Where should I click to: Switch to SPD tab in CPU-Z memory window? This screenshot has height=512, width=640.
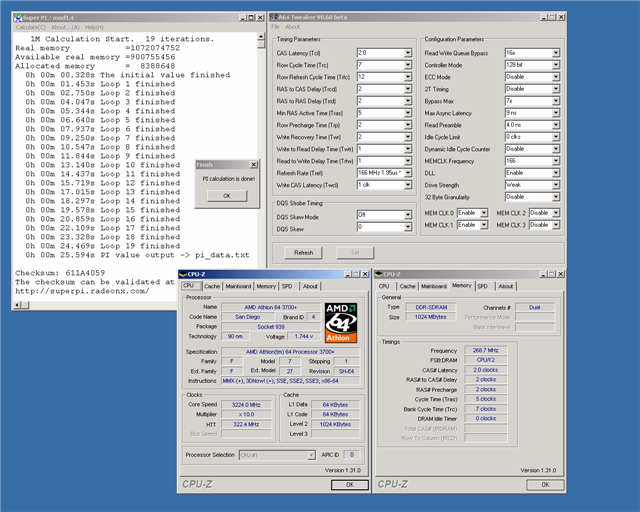[x=482, y=286]
